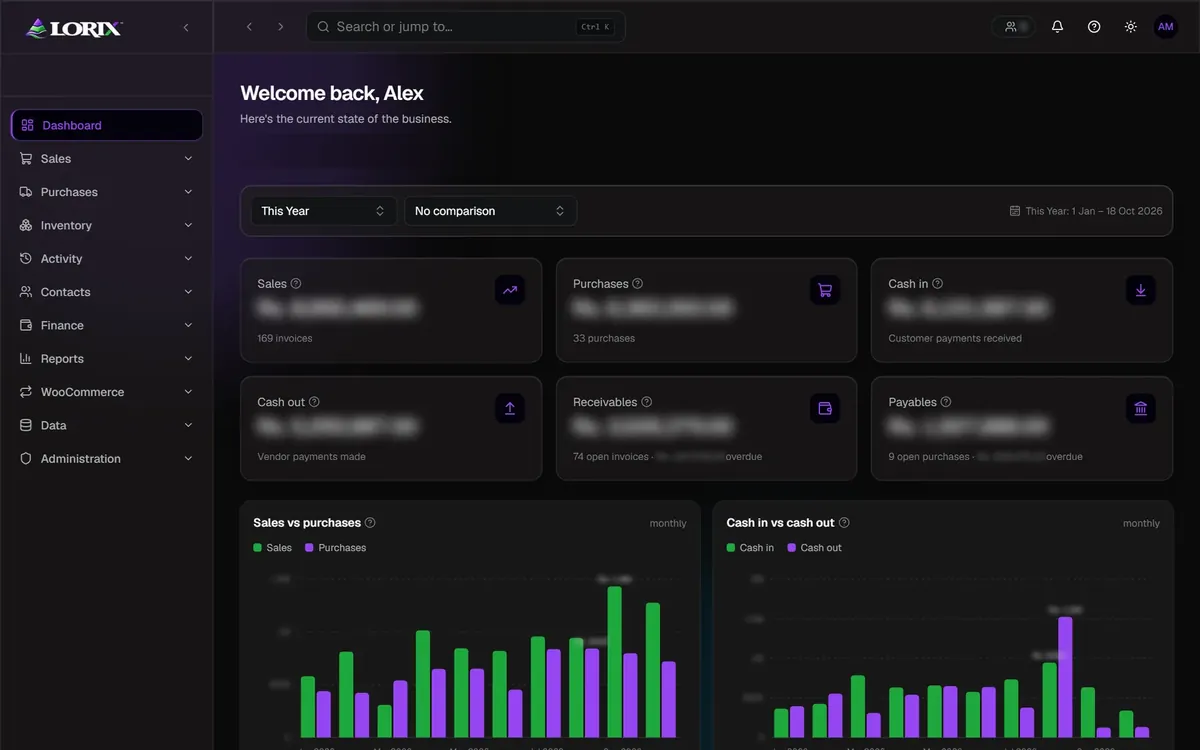Select Dashboard in the sidebar
The width and height of the screenshot is (1200, 750).
point(107,125)
